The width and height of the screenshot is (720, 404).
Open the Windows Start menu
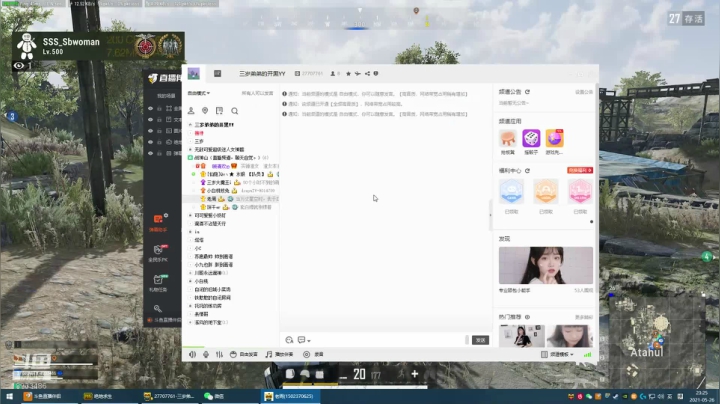(9, 396)
